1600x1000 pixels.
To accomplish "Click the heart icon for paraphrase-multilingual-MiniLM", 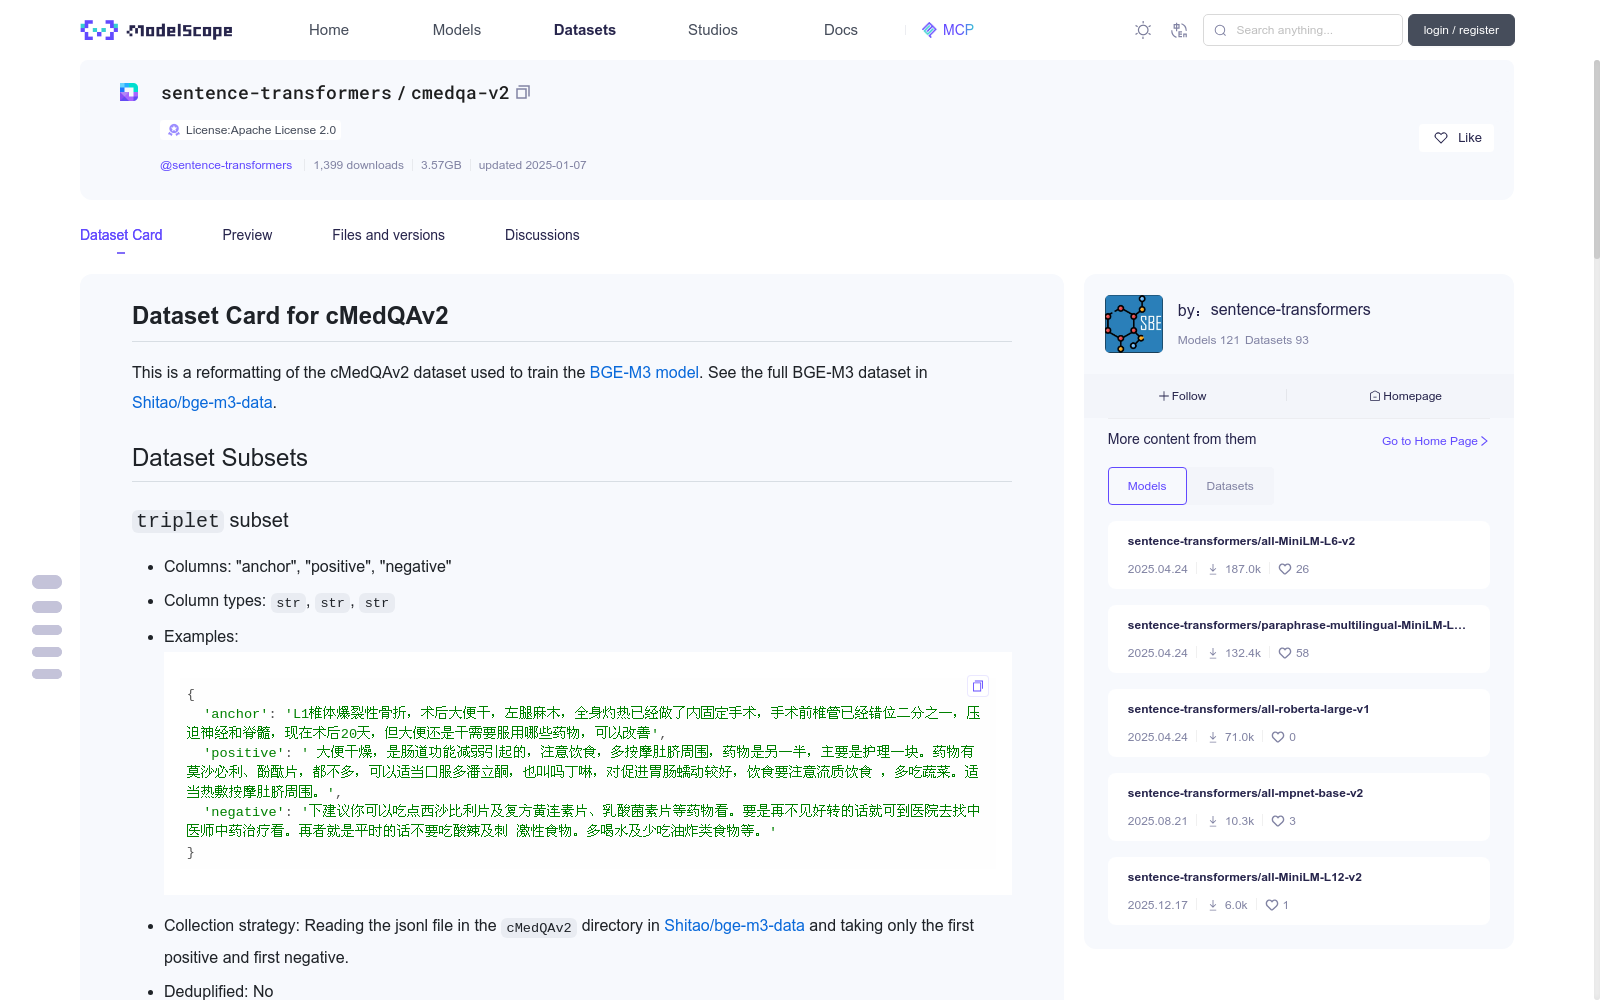I will pyautogui.click(x=1285, y=653).
